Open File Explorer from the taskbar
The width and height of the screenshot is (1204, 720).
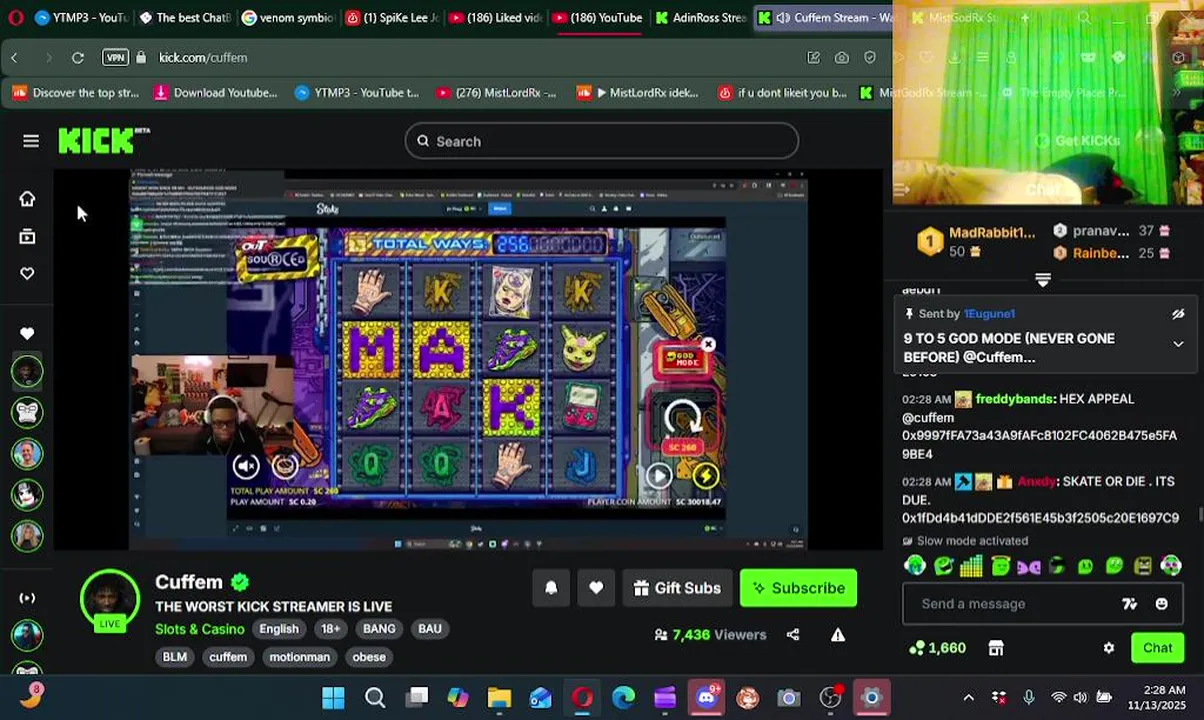pos(499,697)
